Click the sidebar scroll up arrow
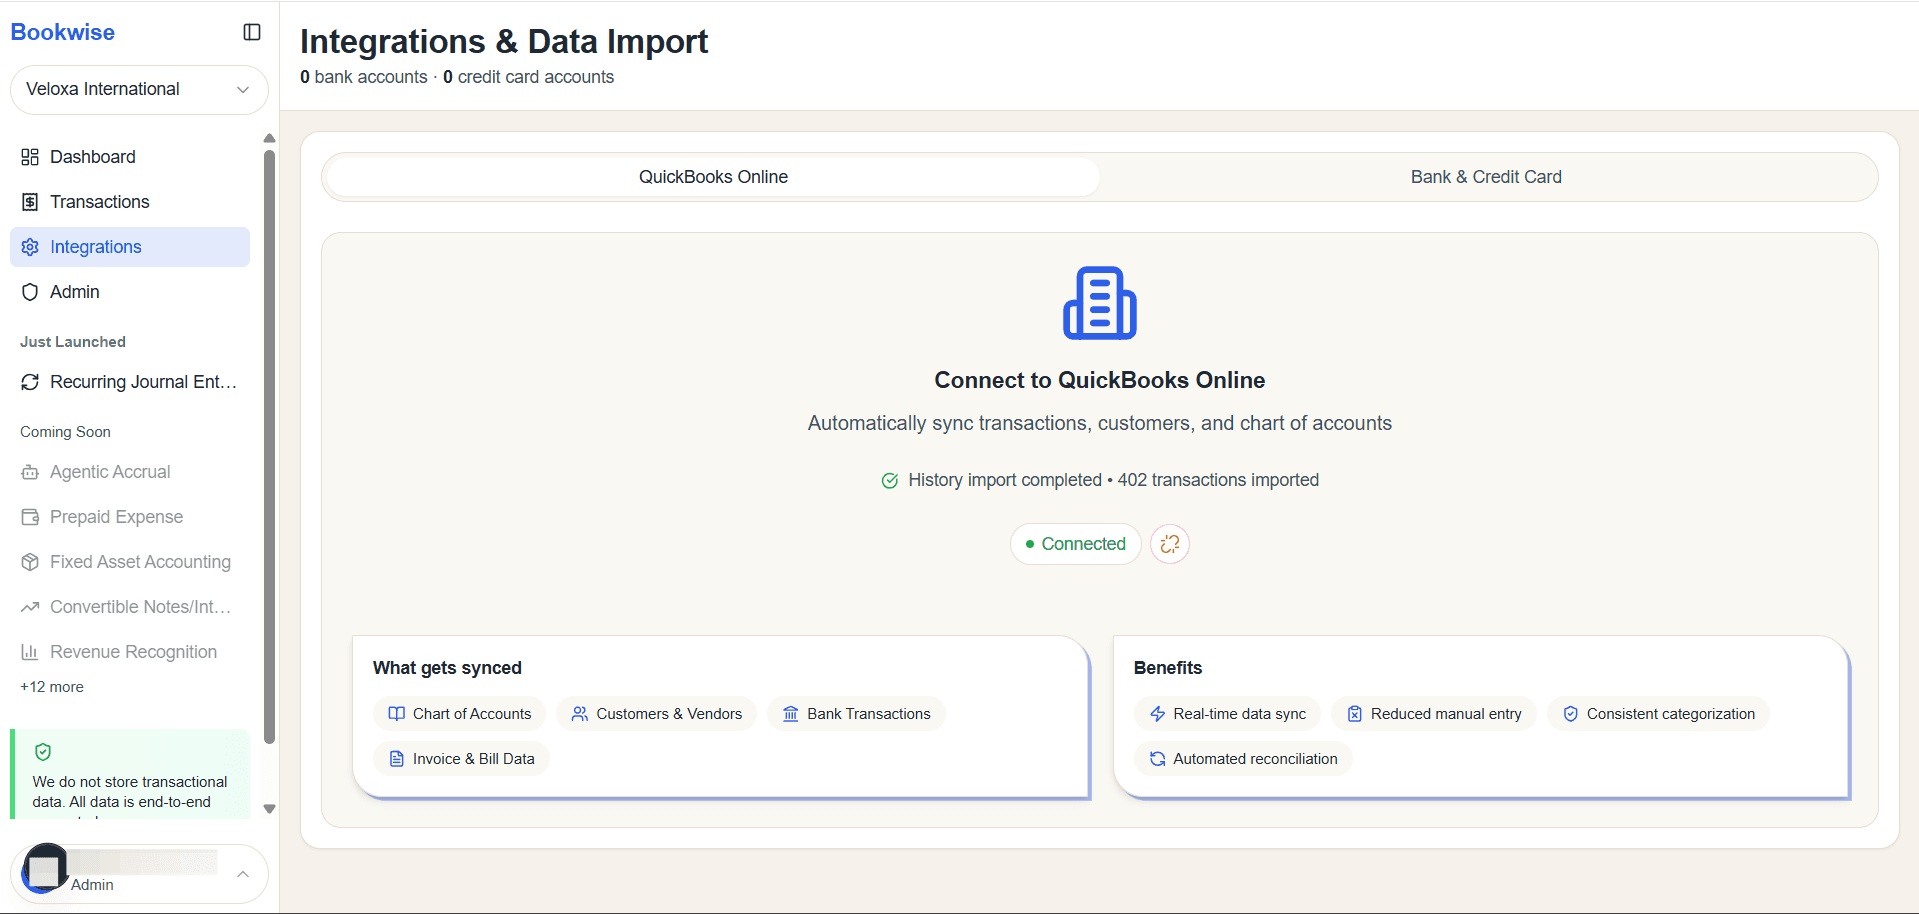1919x914 pixels. coord(269,138)
